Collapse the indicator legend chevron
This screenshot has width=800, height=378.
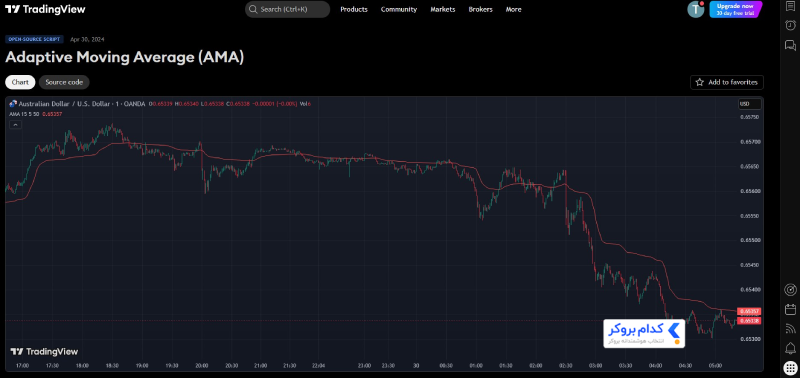(x=15, y=124)
